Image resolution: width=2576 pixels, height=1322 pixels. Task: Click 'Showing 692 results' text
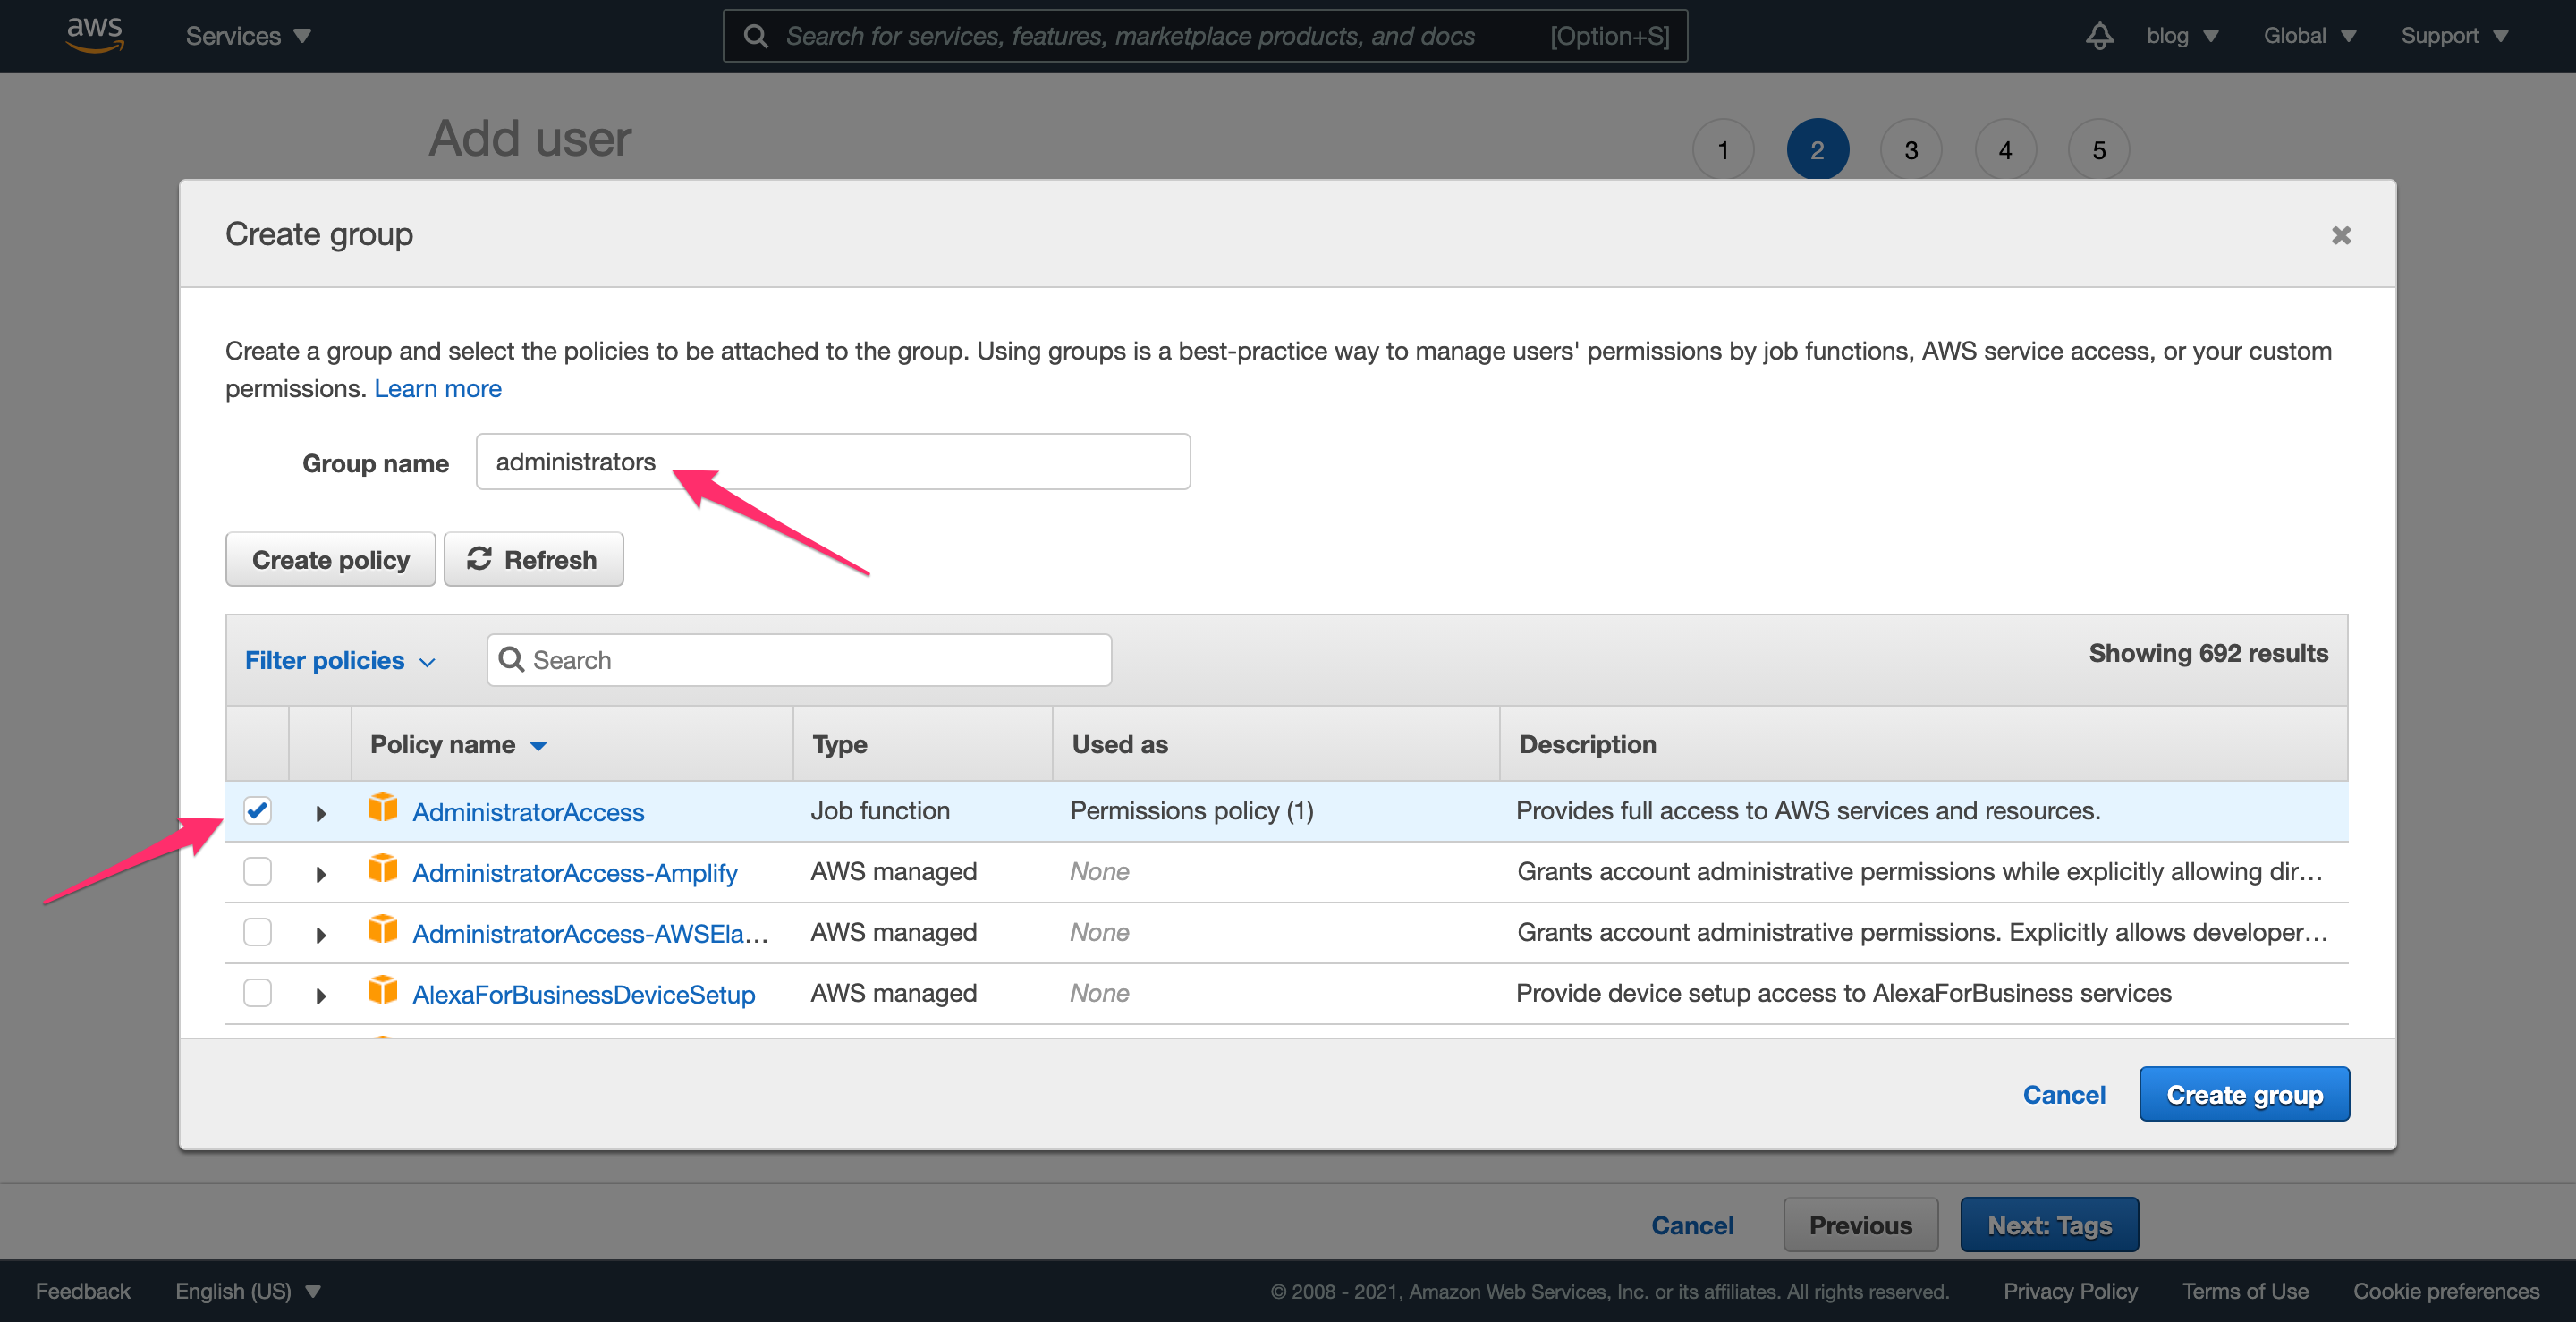[2208, 653]
